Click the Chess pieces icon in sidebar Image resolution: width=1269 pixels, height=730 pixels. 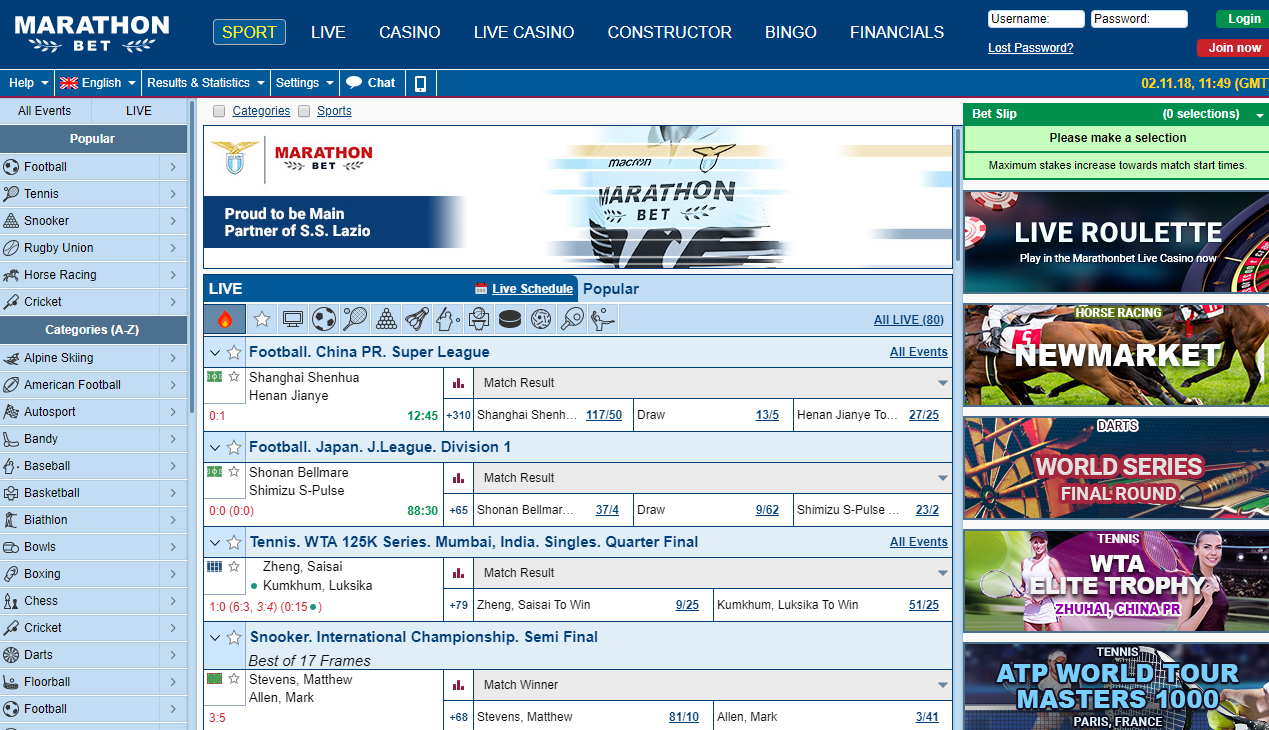[x=11, y=601]
